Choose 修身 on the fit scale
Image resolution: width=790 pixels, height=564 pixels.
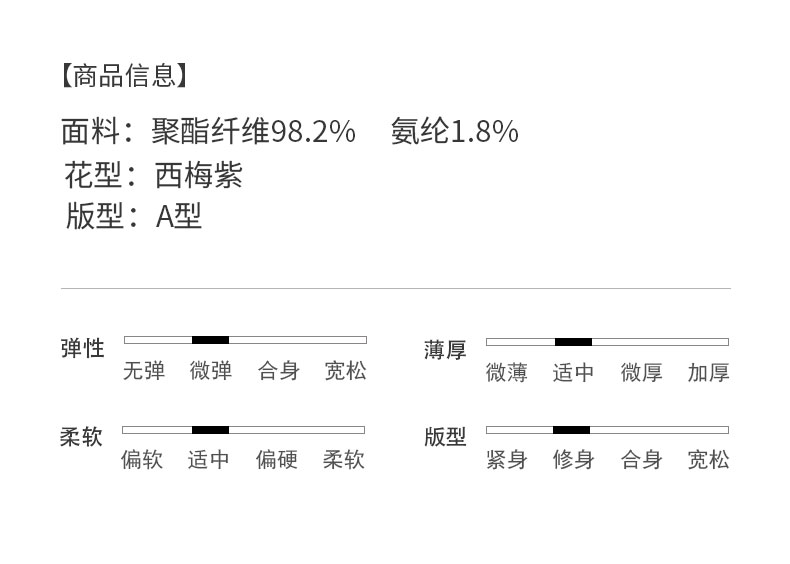pos(573,460)
